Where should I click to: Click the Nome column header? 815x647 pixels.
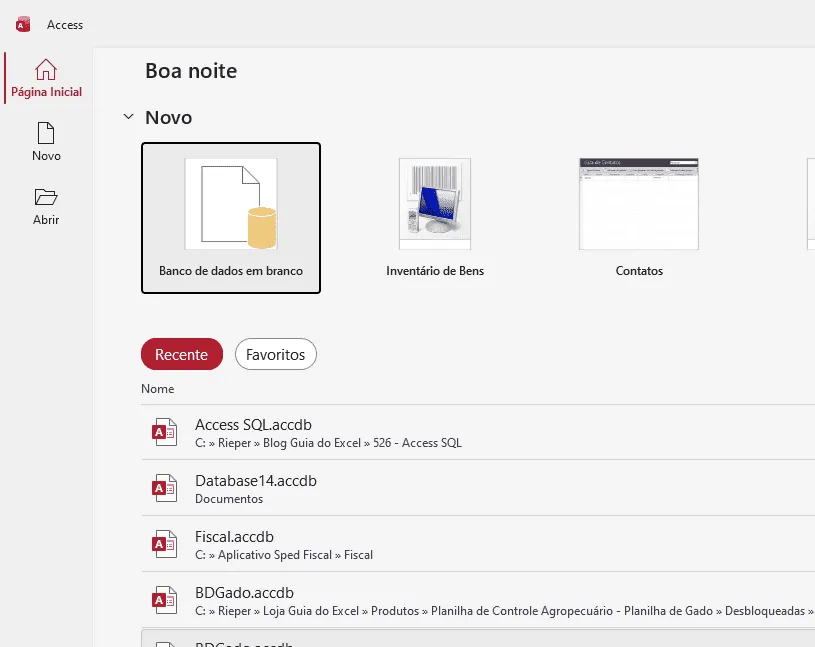157,389
